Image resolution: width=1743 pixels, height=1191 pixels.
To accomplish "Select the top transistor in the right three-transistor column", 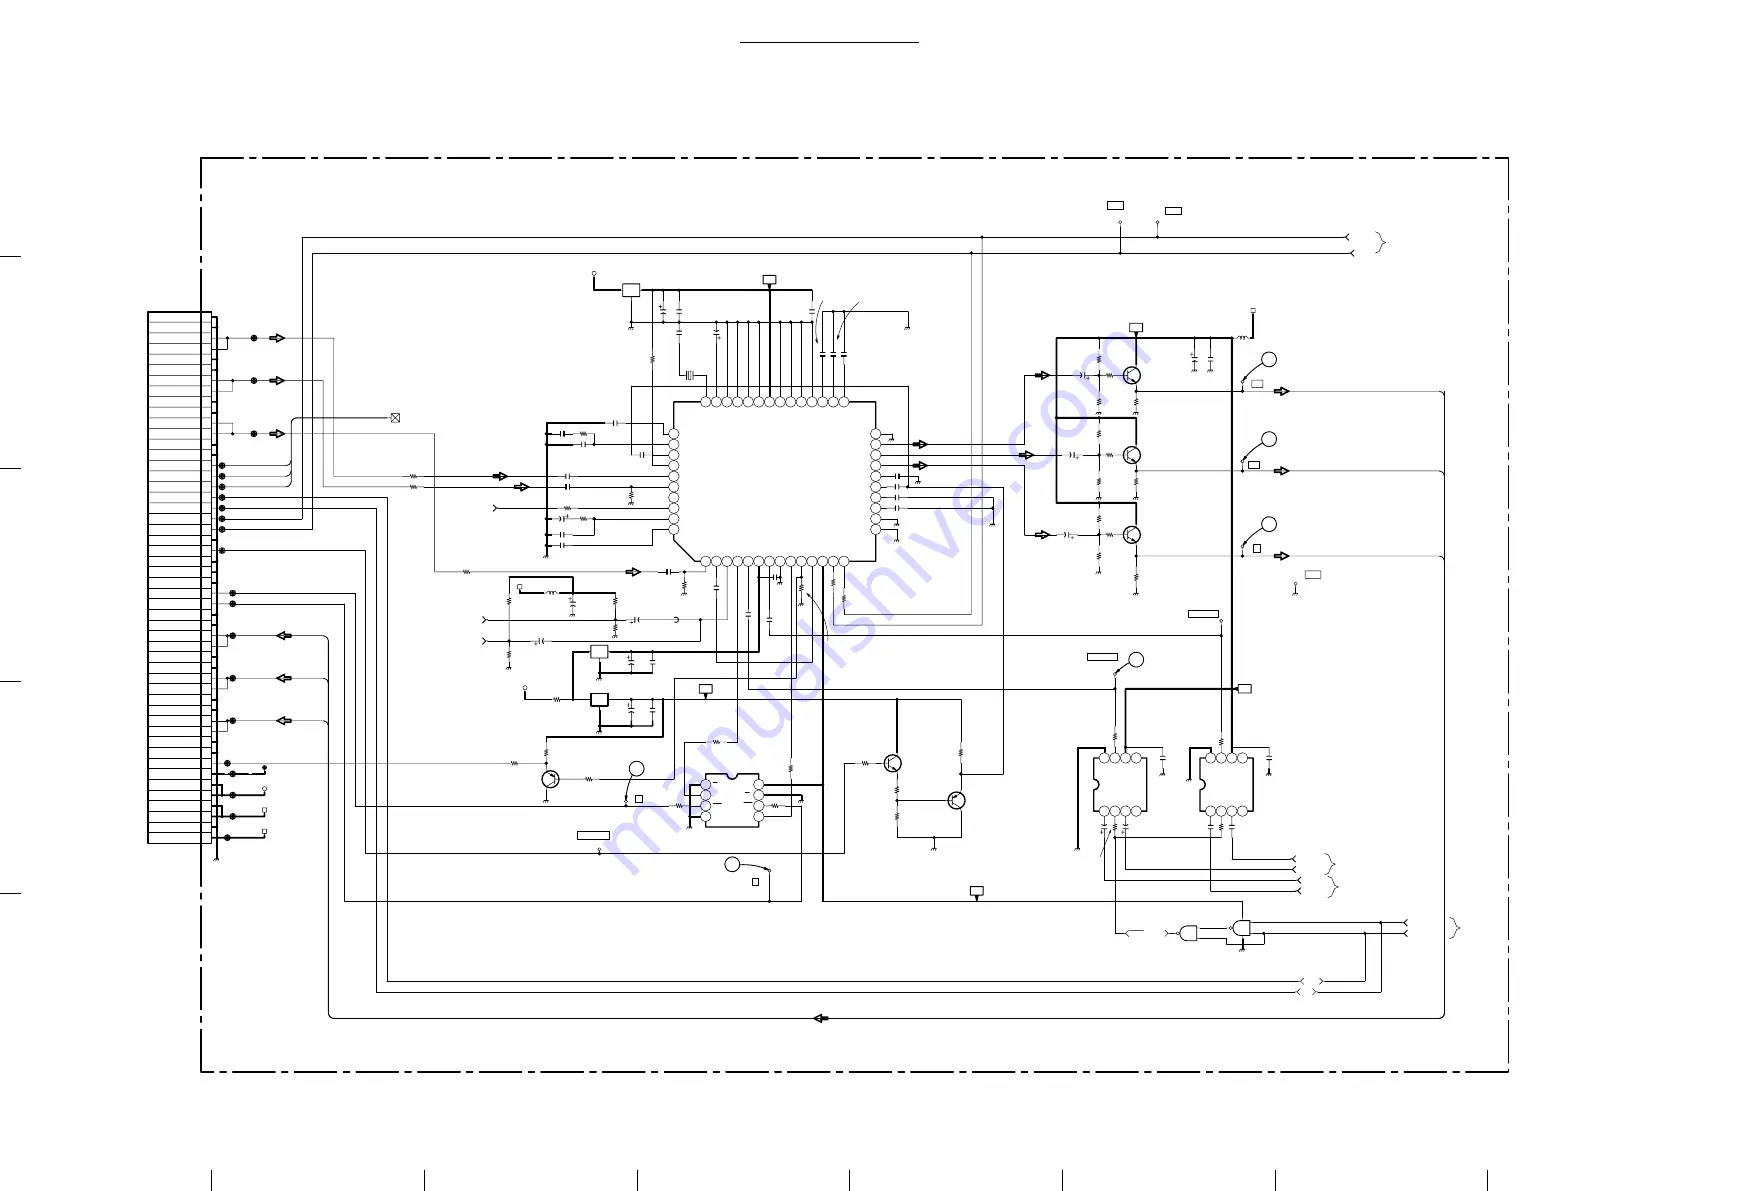I will [1132, 375].
